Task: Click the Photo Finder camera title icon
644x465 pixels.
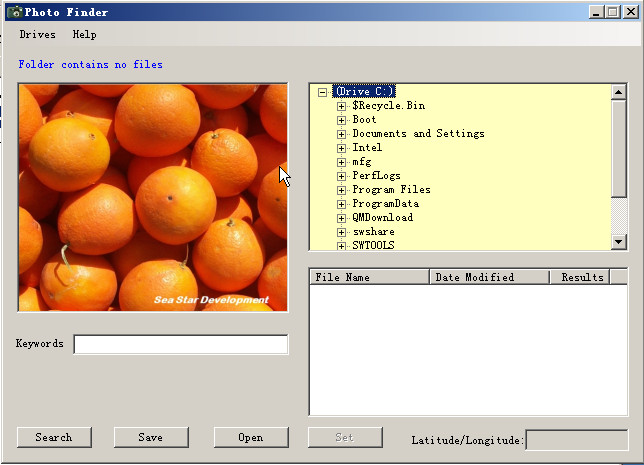Action: click(x=15, y=12)
